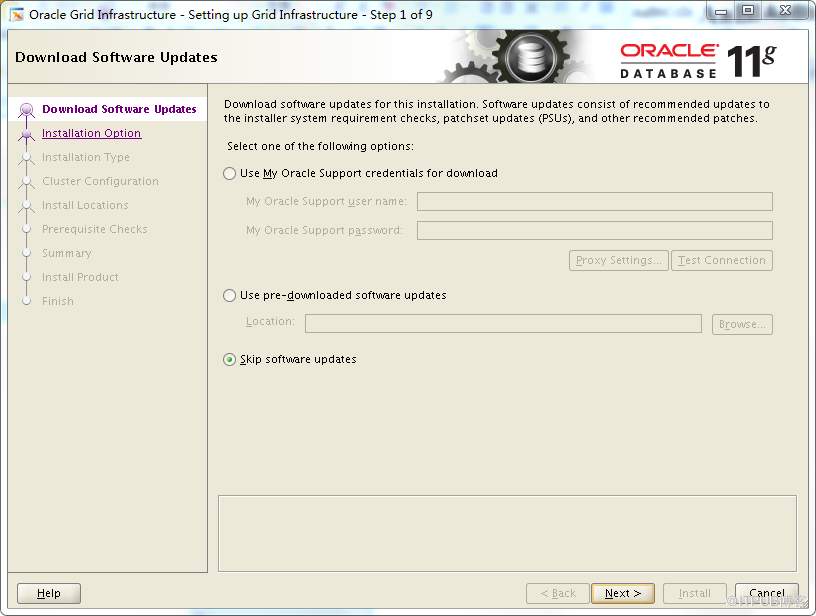Screen dimensions: 816x616
Task: Click the Location path input field
Action: tap(503, 324)
